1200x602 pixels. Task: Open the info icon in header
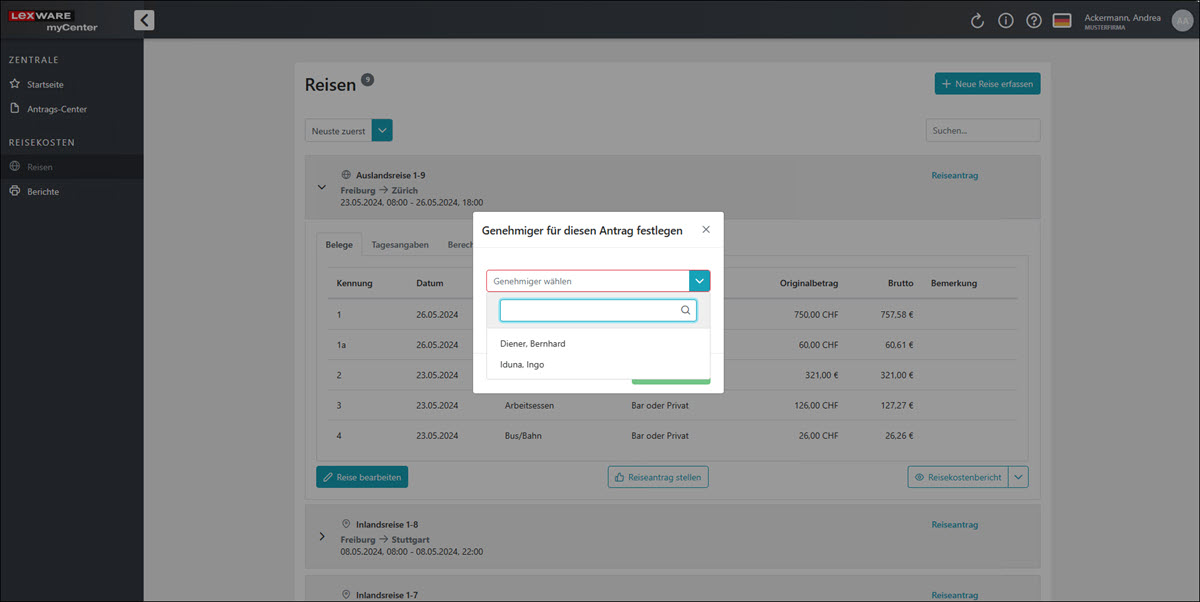tap(1006, 21)
